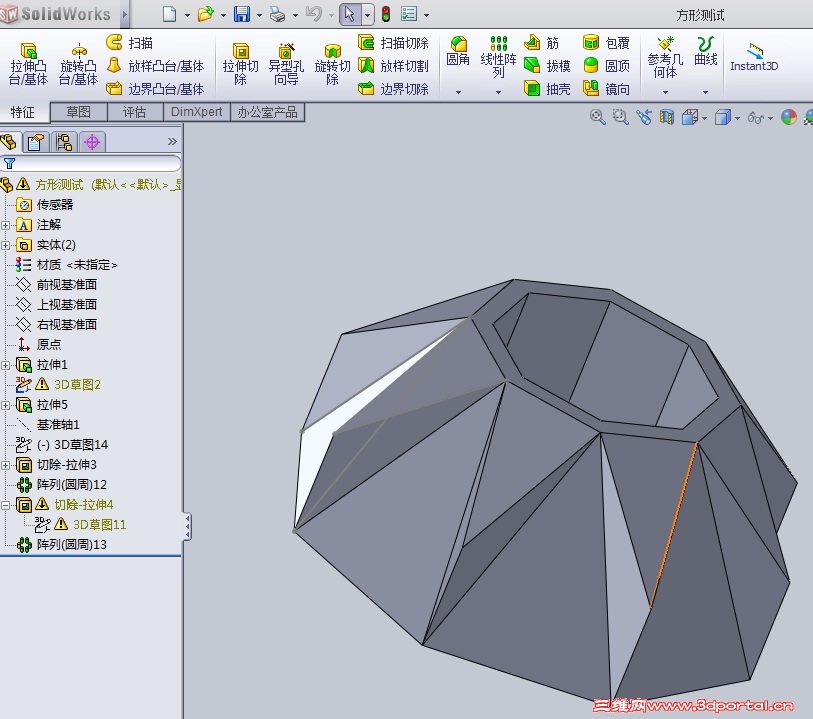Click the Save icon in the top toolbar
The image size is (813, 719).
coord(242,14)
